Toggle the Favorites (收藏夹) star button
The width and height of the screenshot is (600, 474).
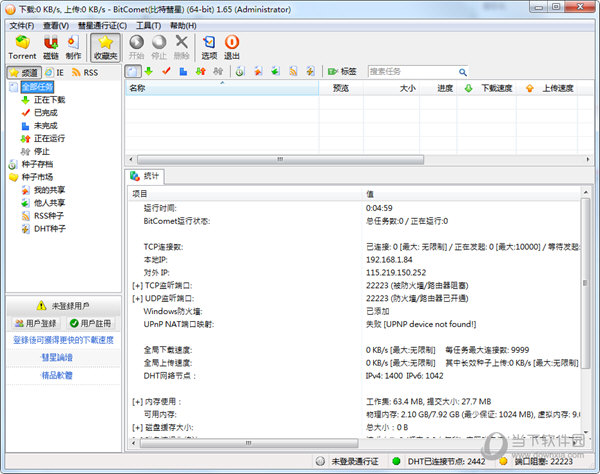(x=105, y=47)
